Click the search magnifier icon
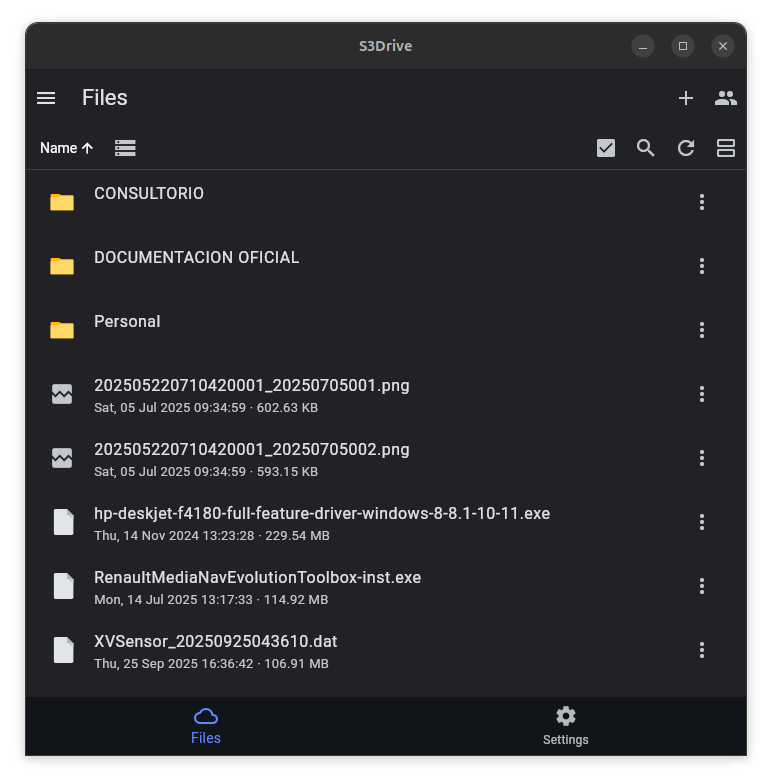This screenshot has width=772, height=784. point(646,148)
